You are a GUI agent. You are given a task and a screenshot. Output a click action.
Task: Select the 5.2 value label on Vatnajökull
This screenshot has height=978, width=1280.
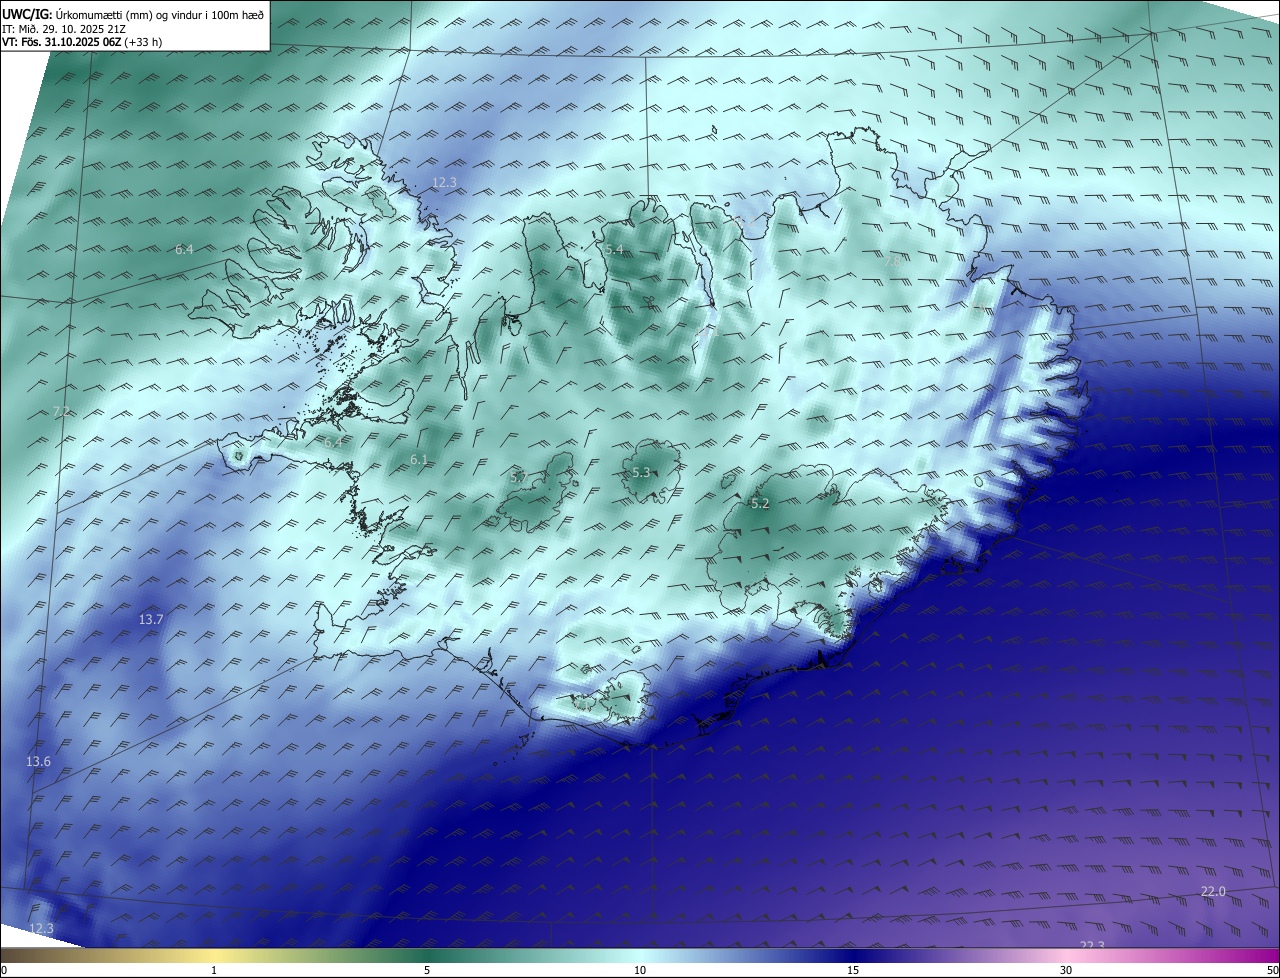click(760, 504)
